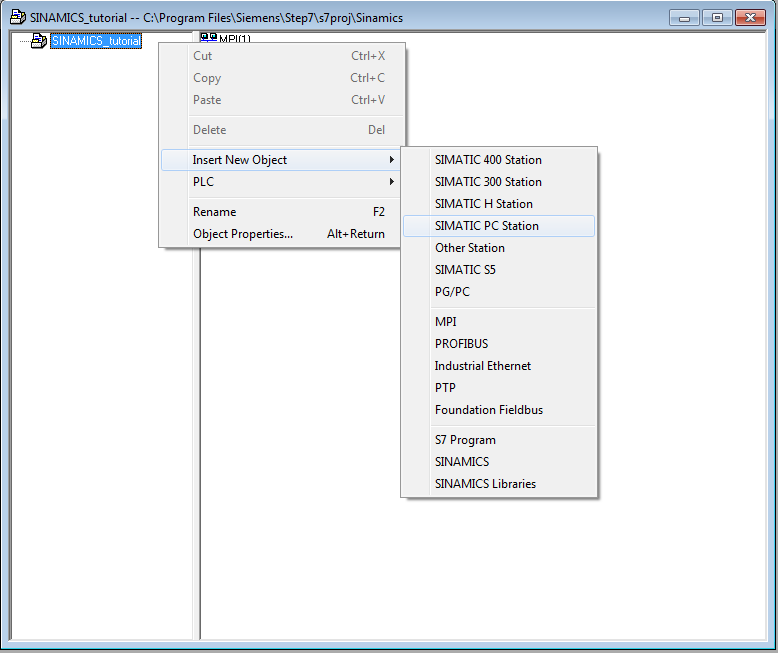Click the window title bar text
The width and height of the screenshot is (778, 653).
tap(216, 18)
